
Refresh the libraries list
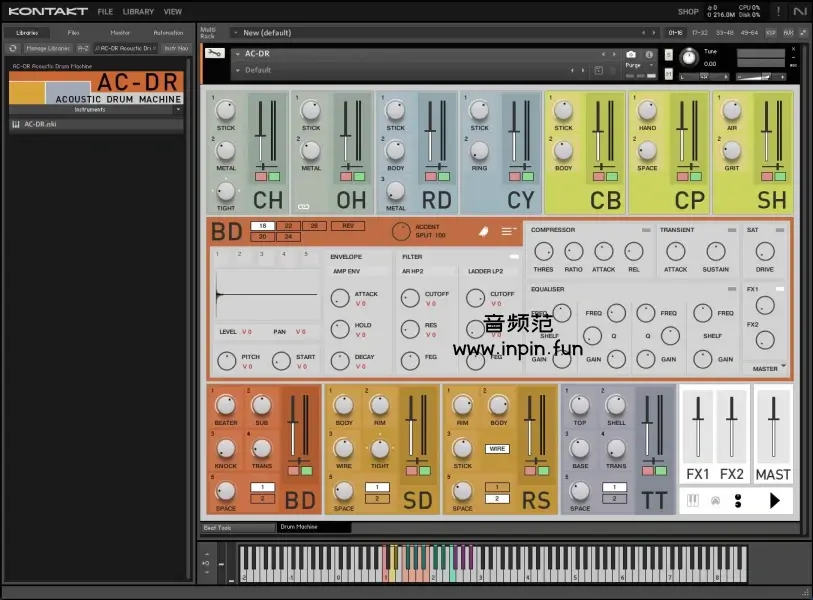(x=13, y=47)
